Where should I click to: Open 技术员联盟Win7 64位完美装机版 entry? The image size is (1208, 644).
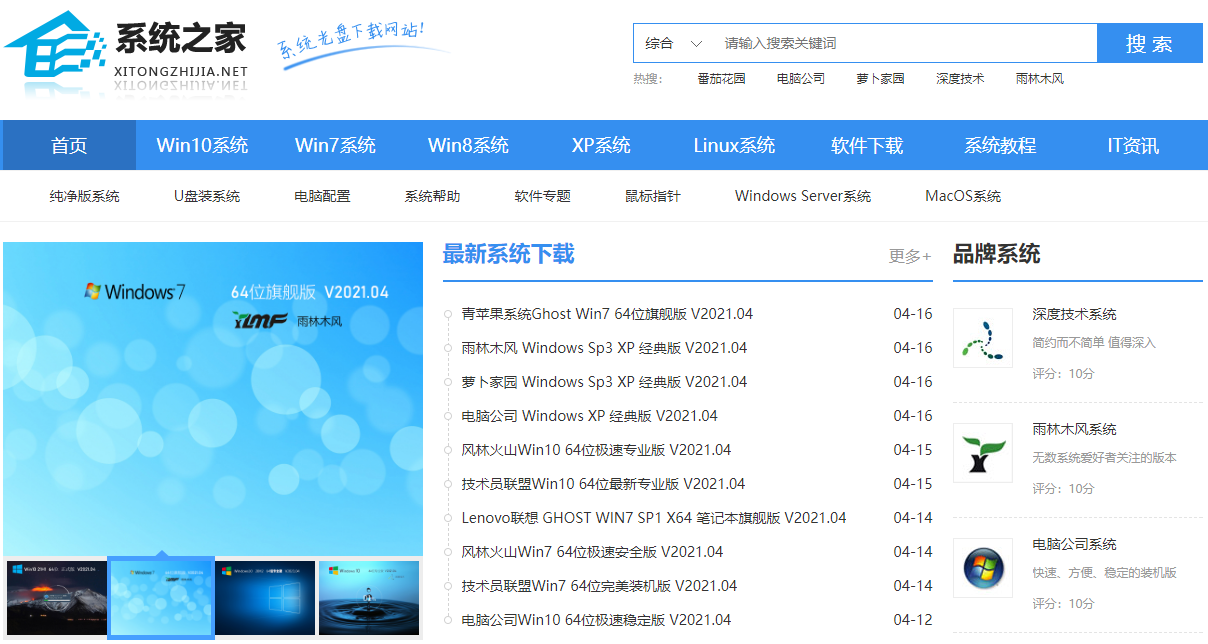pos(599,586)
